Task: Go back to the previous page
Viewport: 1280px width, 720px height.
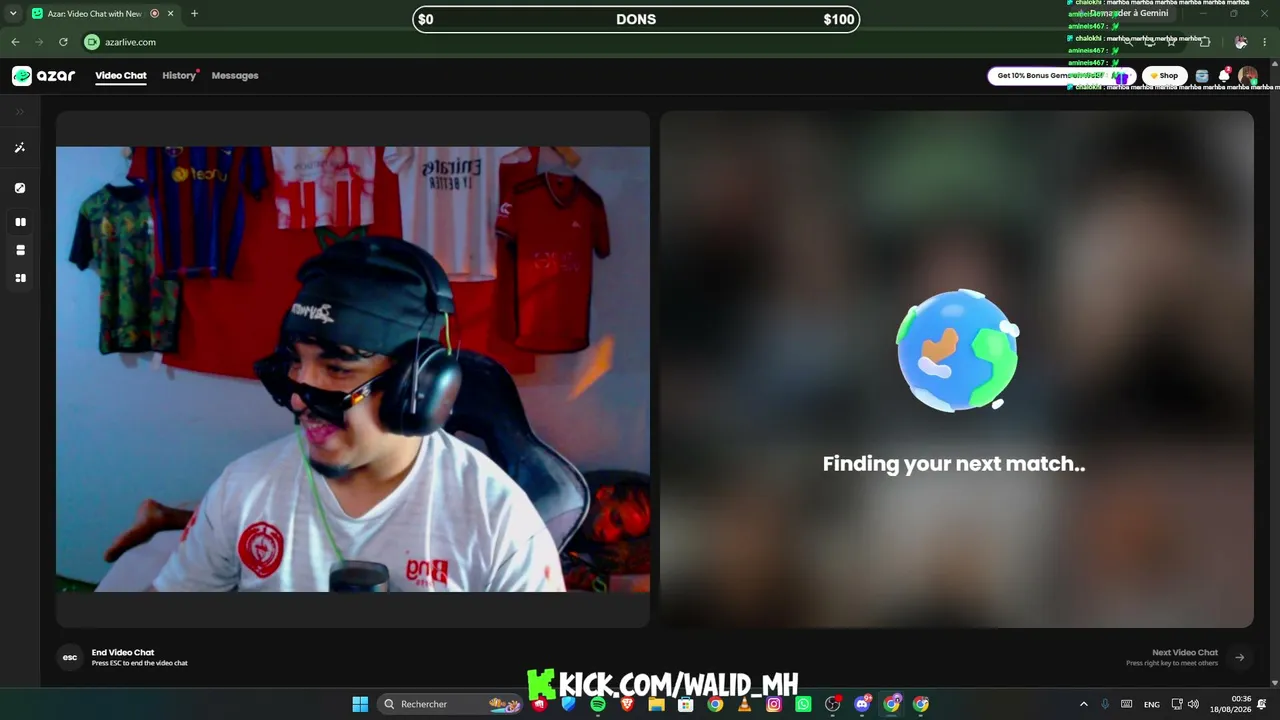Action: click(15, 42)
